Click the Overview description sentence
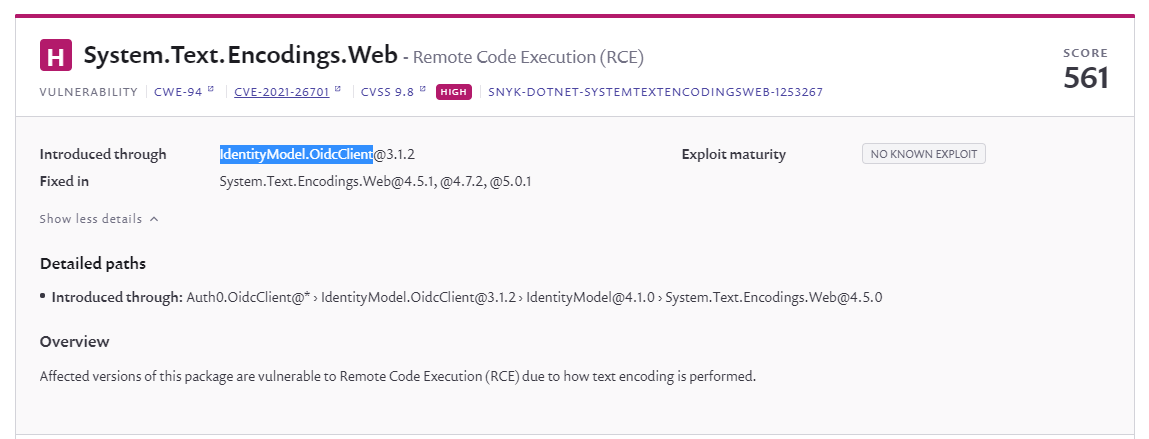Image resolution: width=1149 pixels, height=439 pixels. tap(397, 377)
